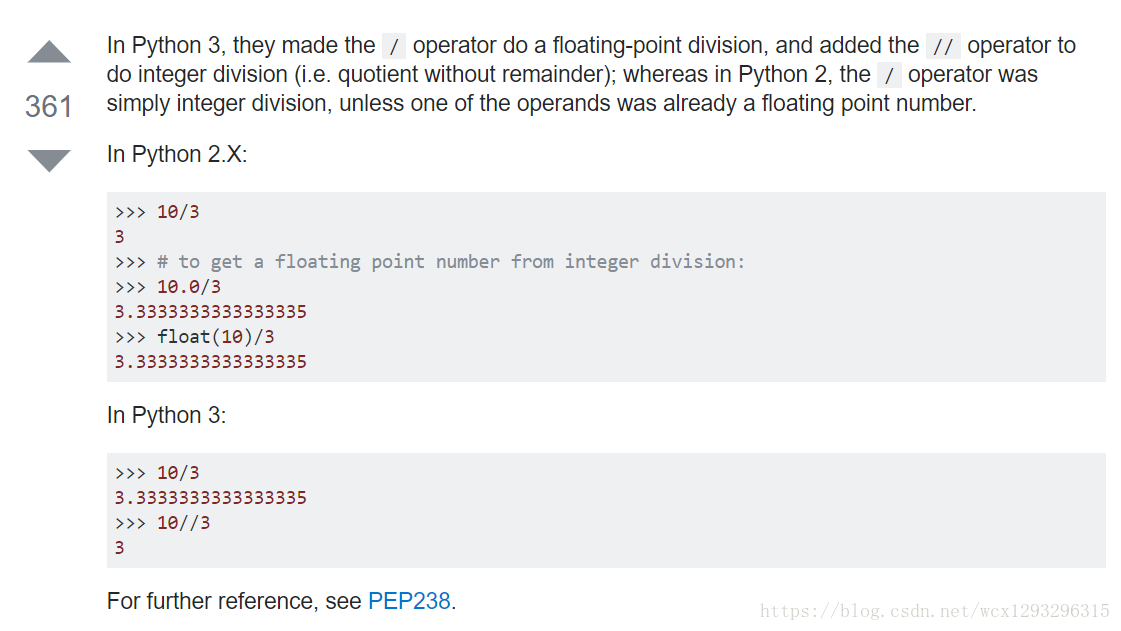This screenshot has width=1121, height=631.
Task: Click the 10.0/3 code line
Action: [x=168, y=287]
